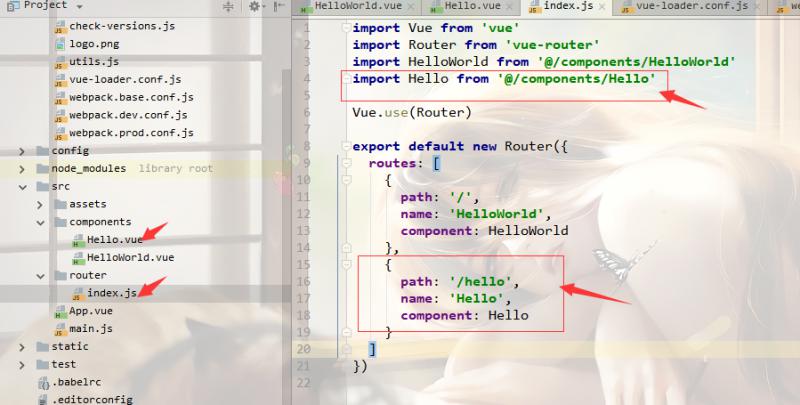Click the Scroll from Source icon in Project panel
The width and height of the screenshot is (800, 405).
[x=228, y=7]
